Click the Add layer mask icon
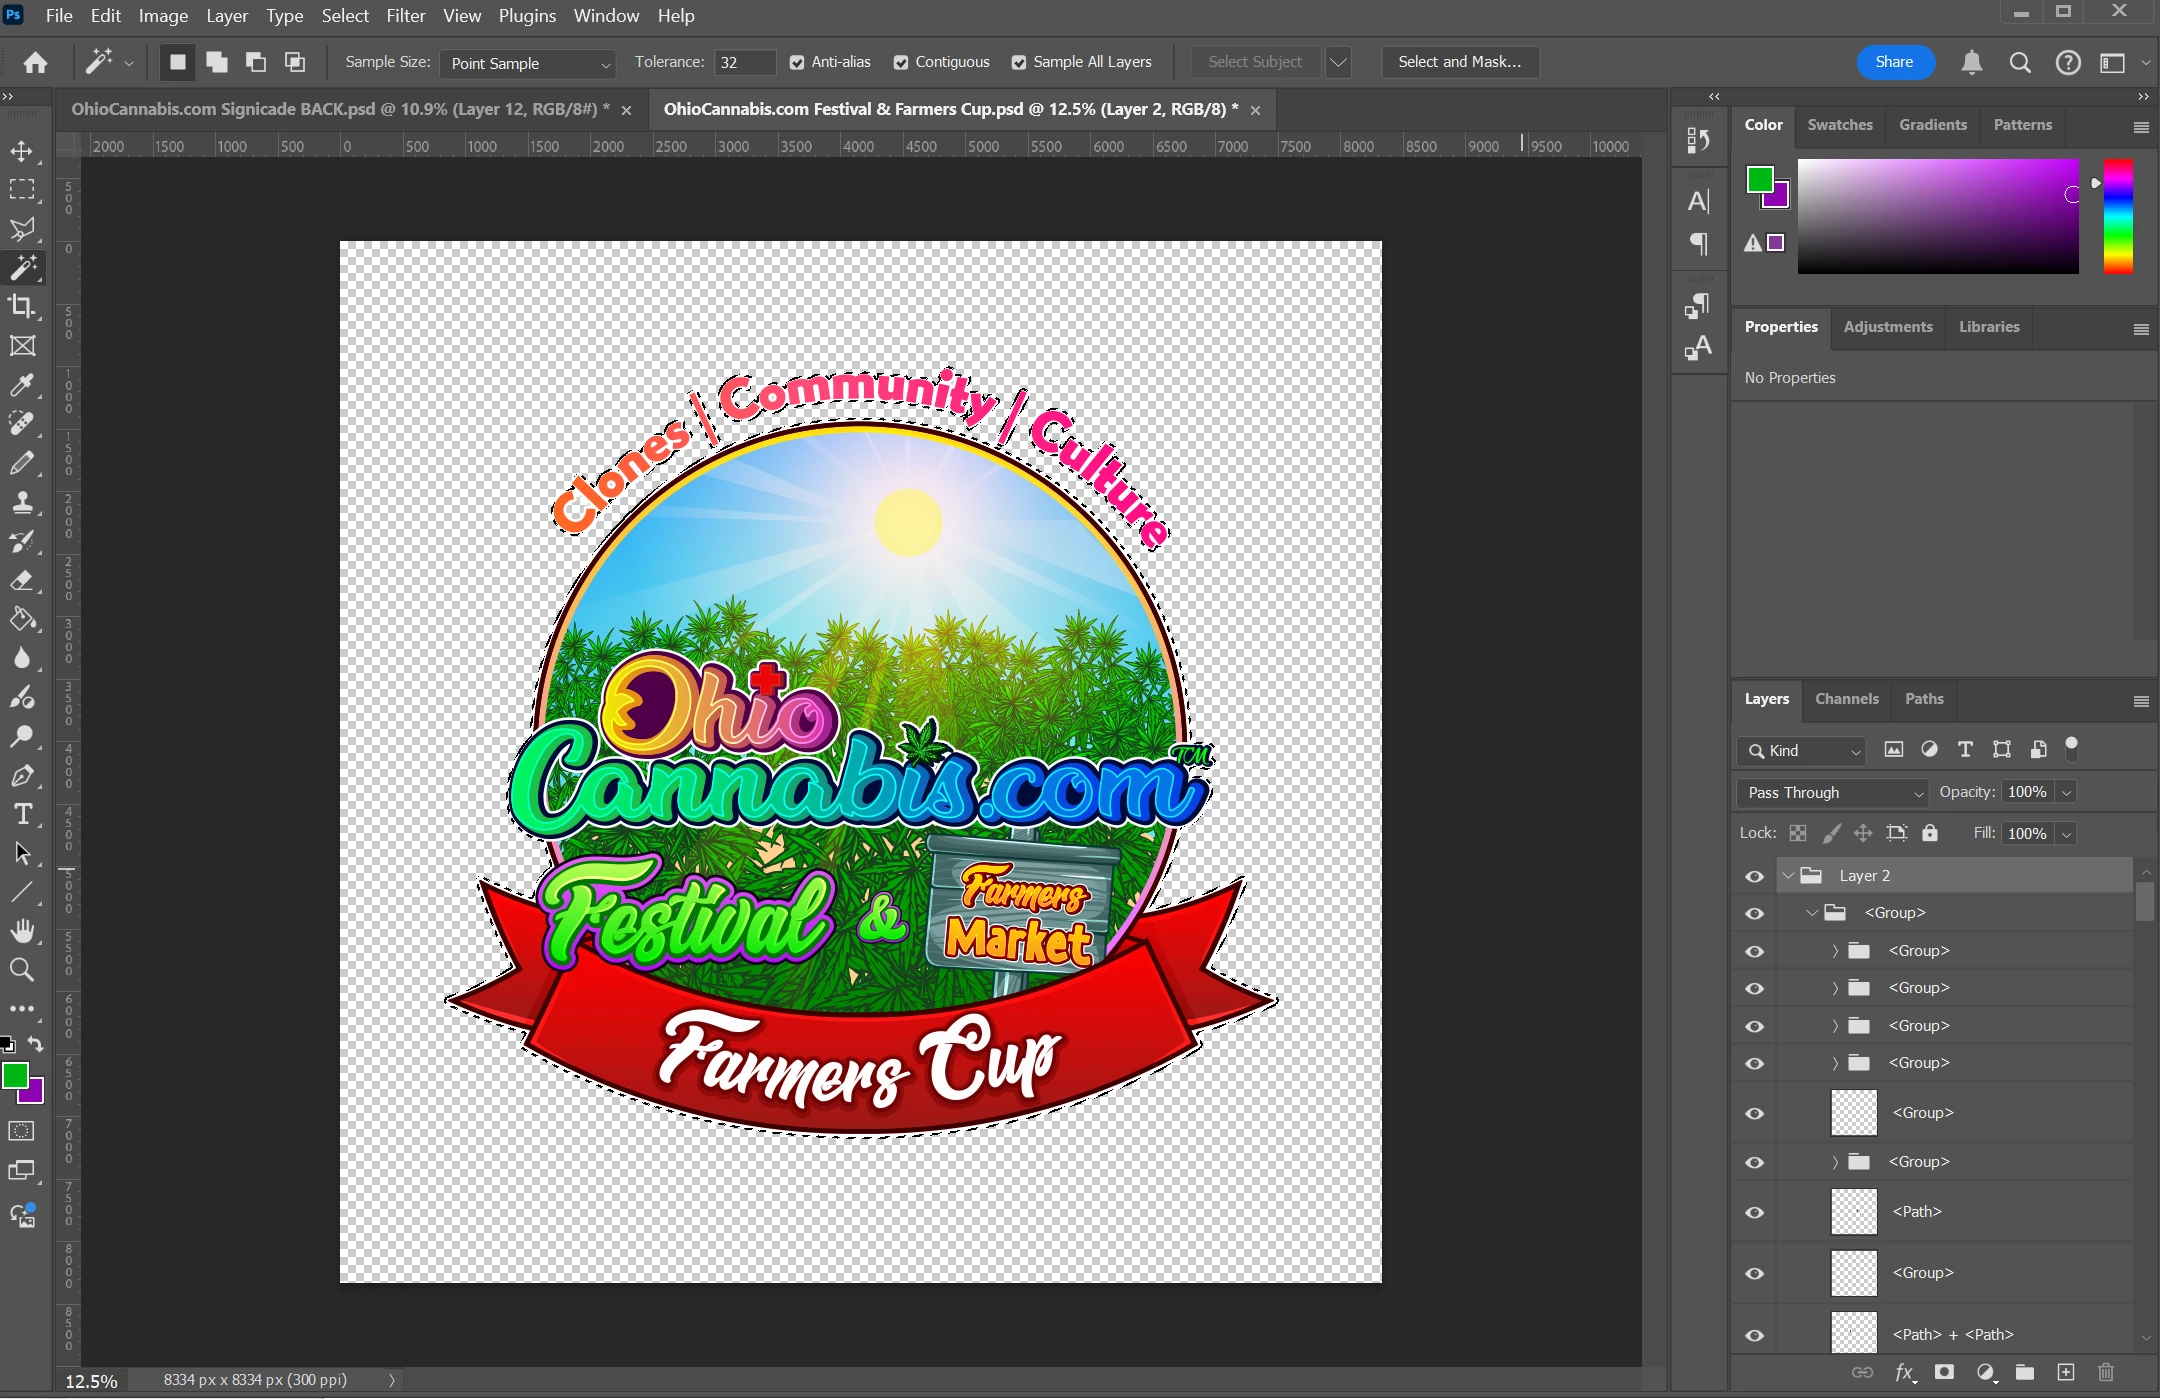 click(1944, 1372)
